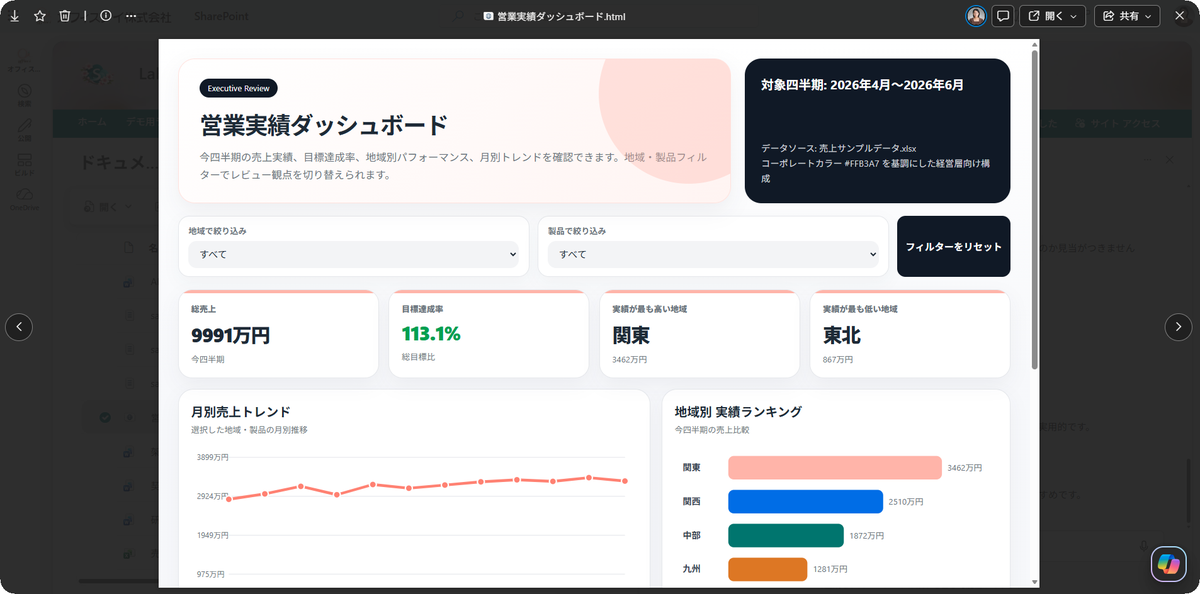Screen dimensions: 1200x594
Task: Open the comments pane icon
Action: pos(1004,16)
